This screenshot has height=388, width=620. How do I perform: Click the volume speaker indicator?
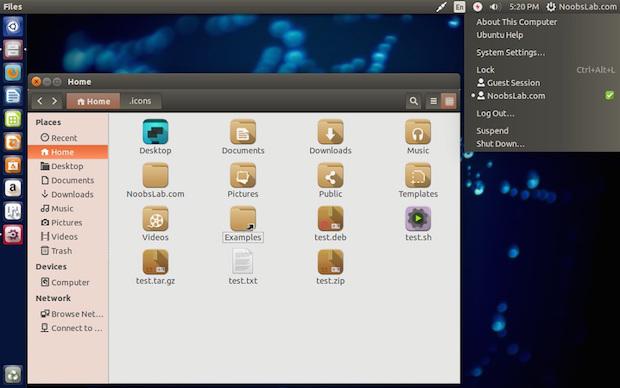coord(494,7)
